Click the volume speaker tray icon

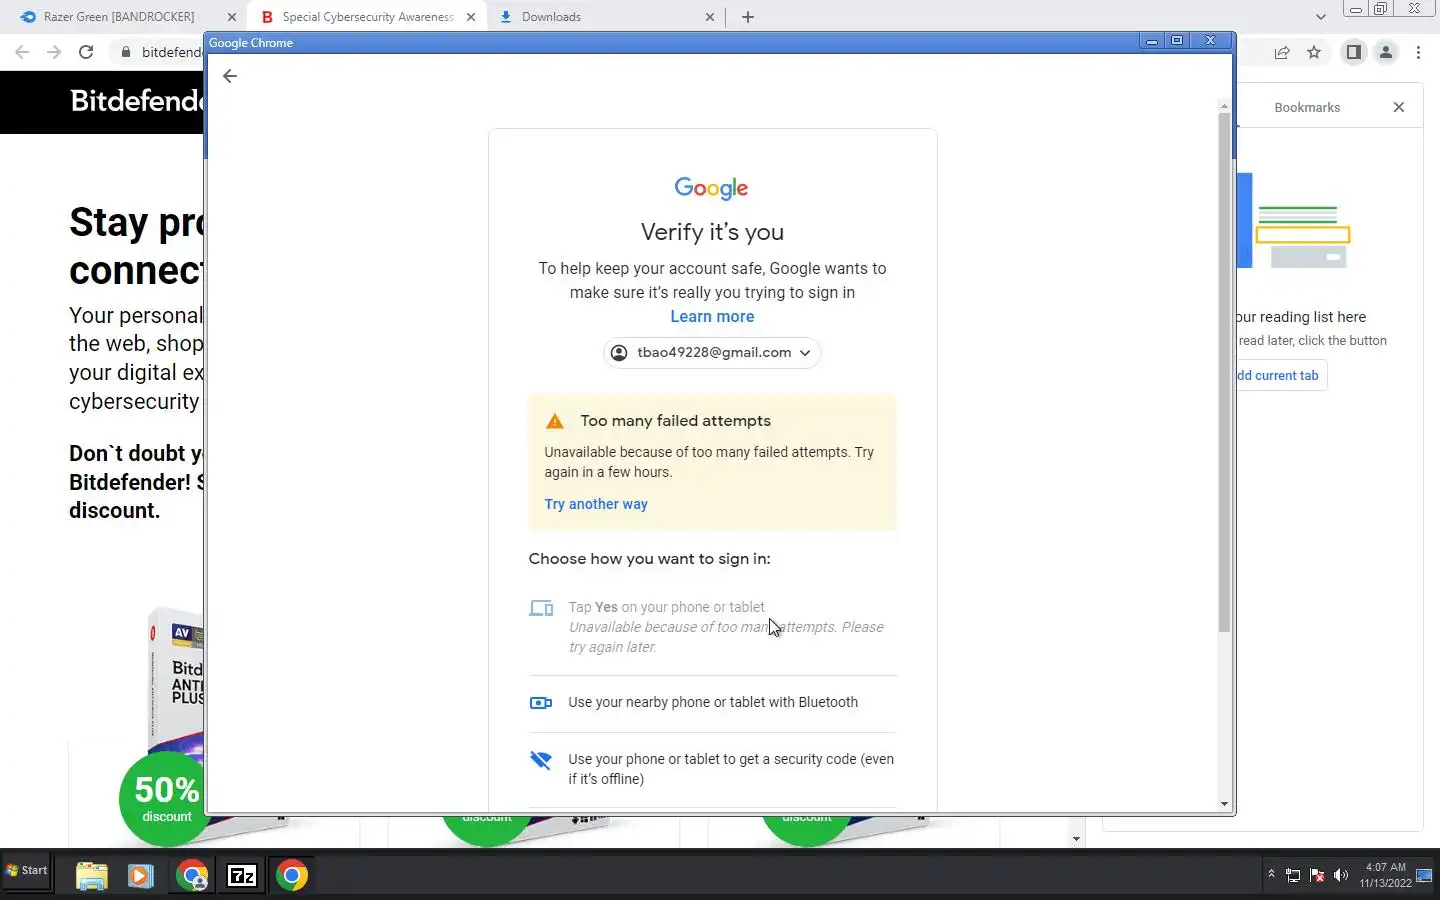click(x=1341, y=875)
